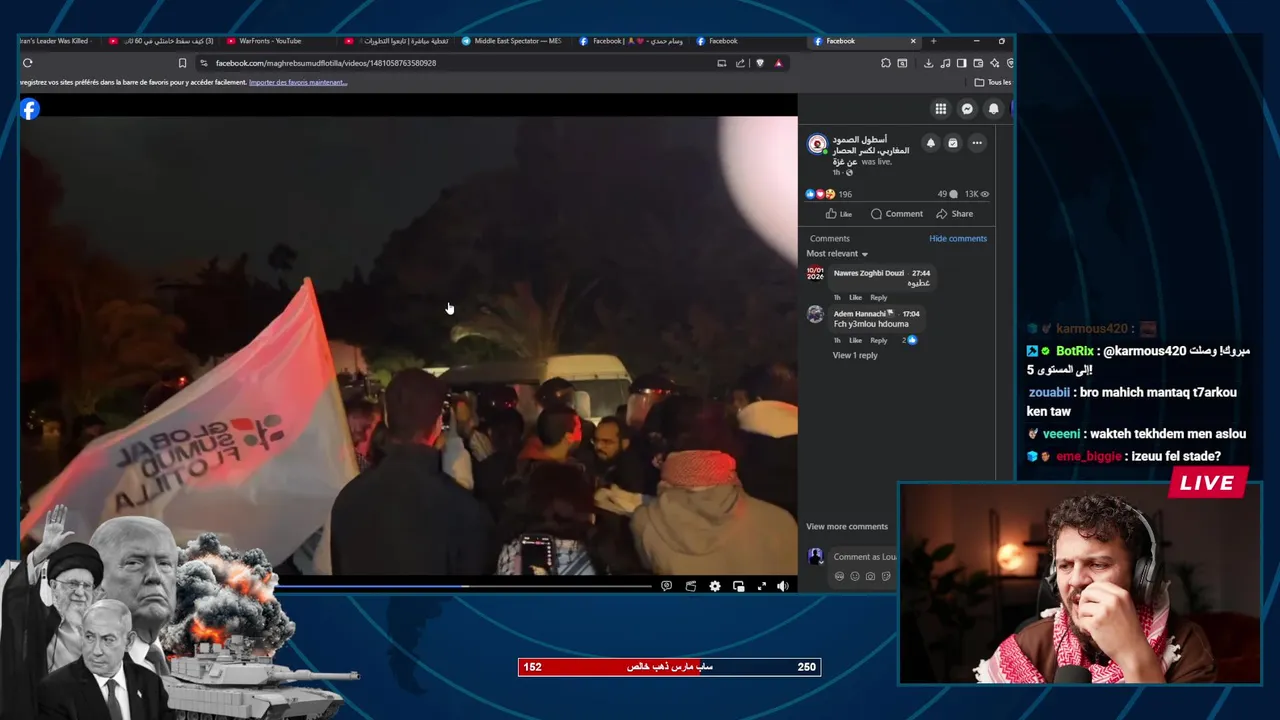Insert an avatar sticker in comment

839,576
